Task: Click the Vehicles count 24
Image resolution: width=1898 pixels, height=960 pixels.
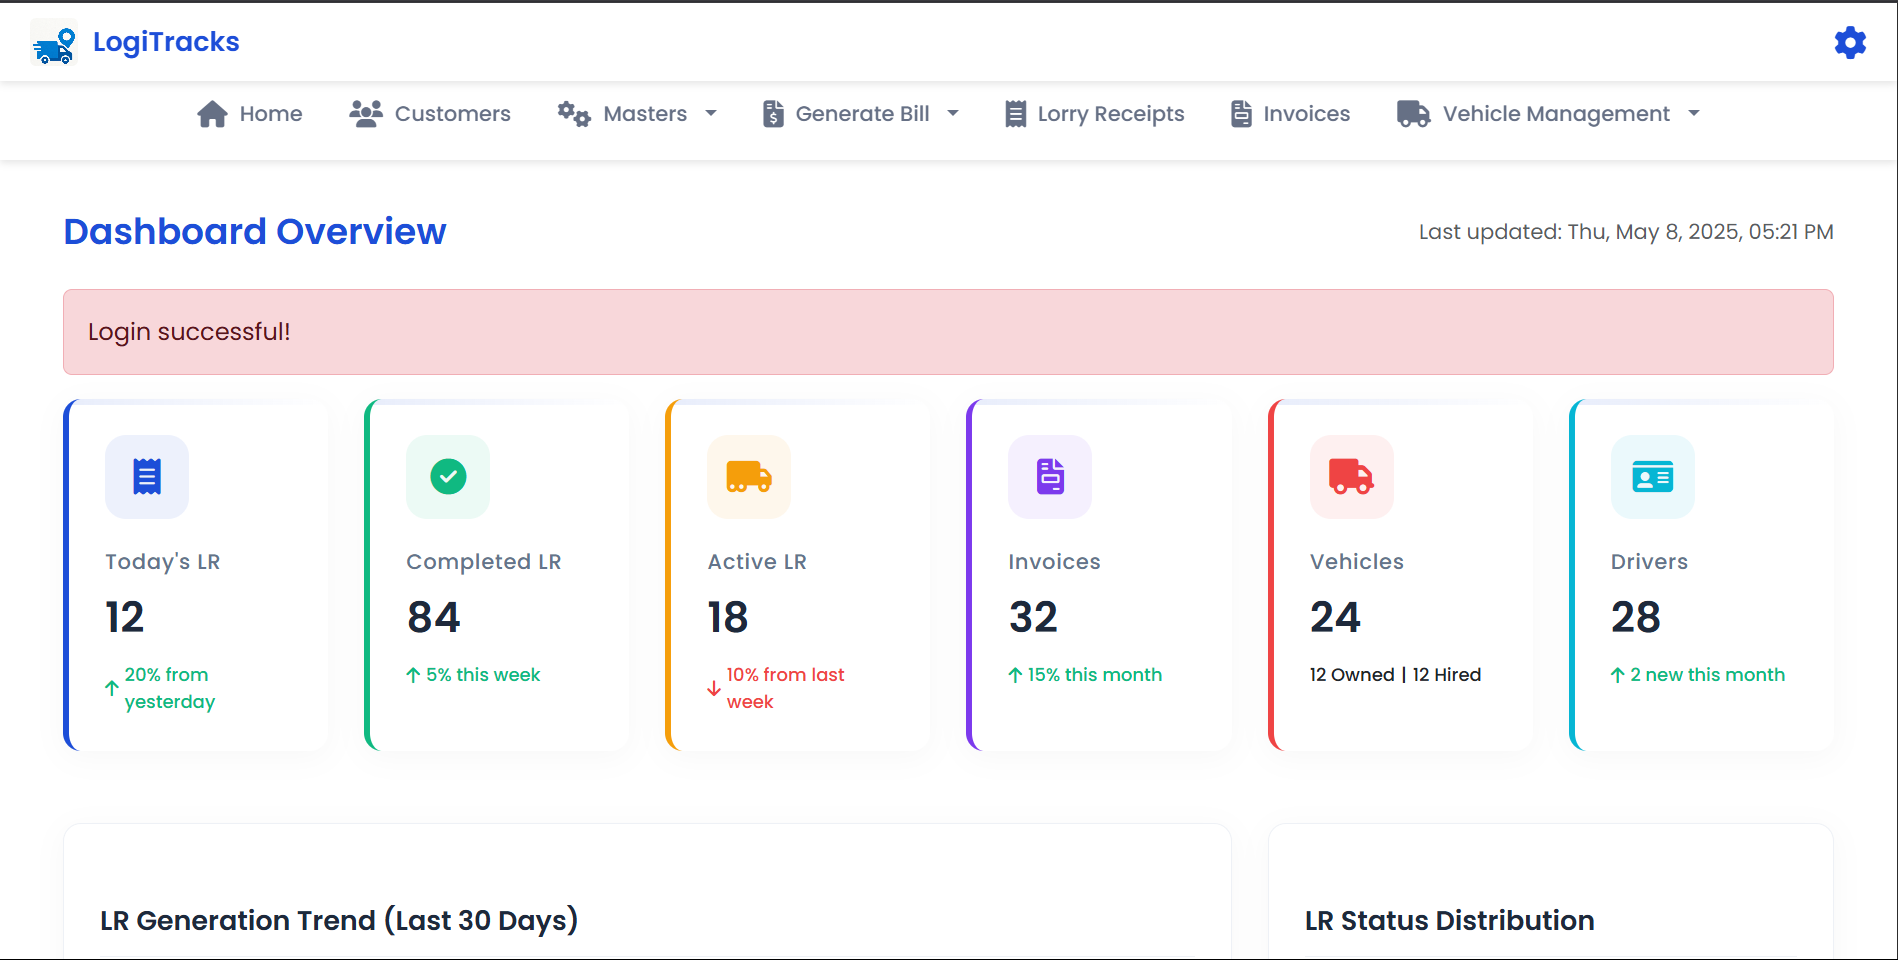Action: click(x=1335, y=617)
